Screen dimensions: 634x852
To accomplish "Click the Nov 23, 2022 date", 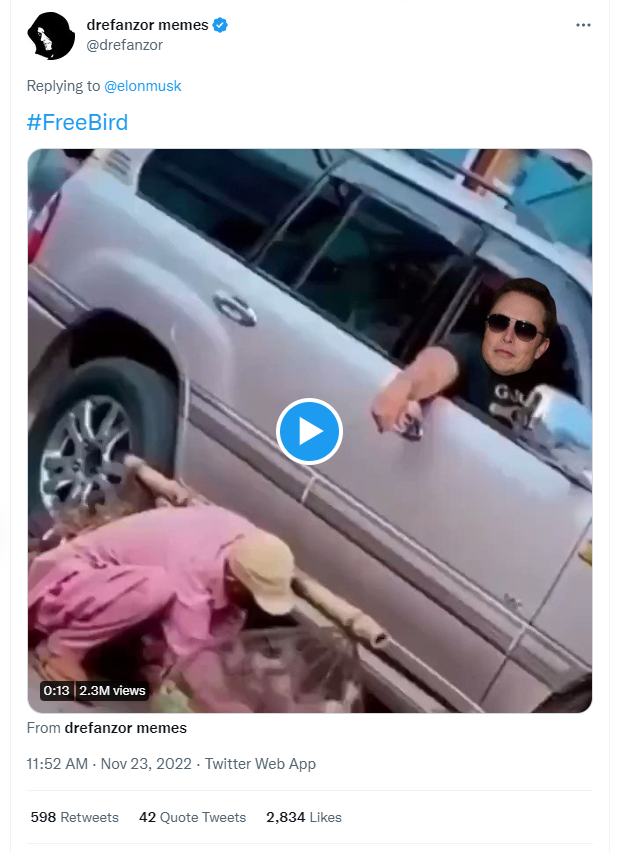I will [x=146, y=764].
